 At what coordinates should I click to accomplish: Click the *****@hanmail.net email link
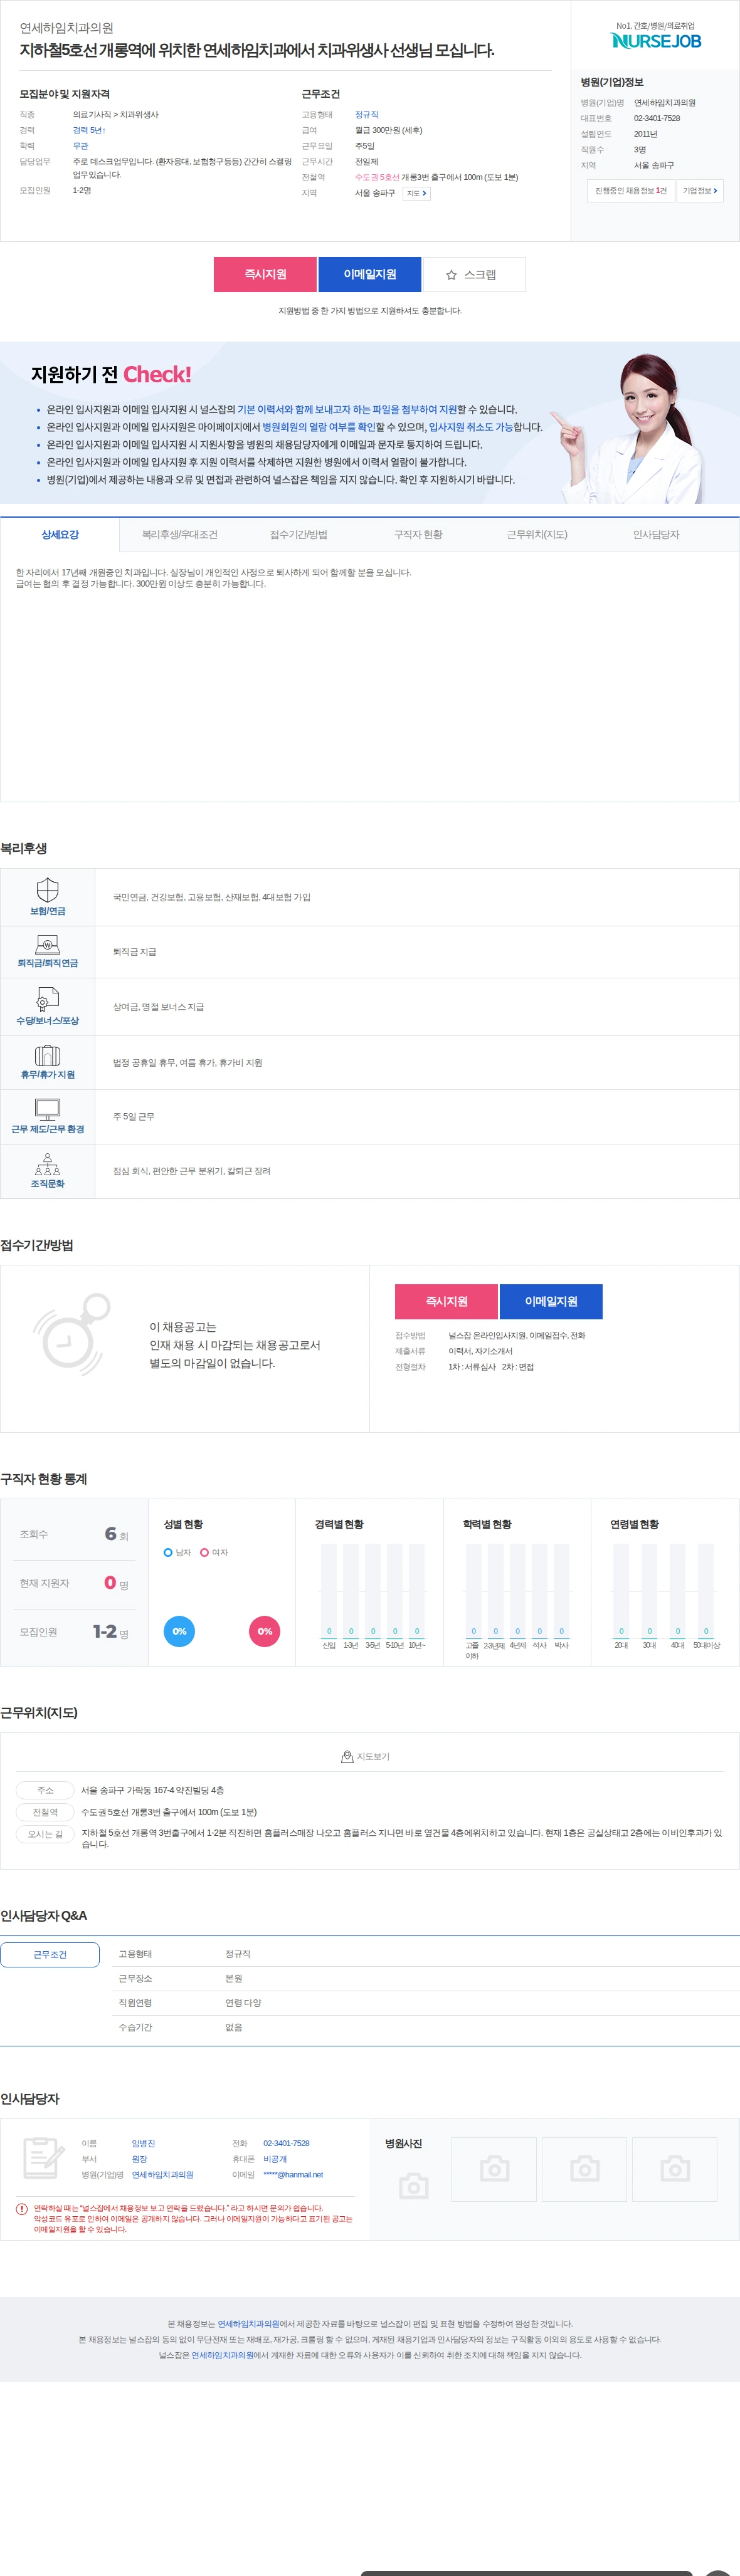coord(293,2174)
